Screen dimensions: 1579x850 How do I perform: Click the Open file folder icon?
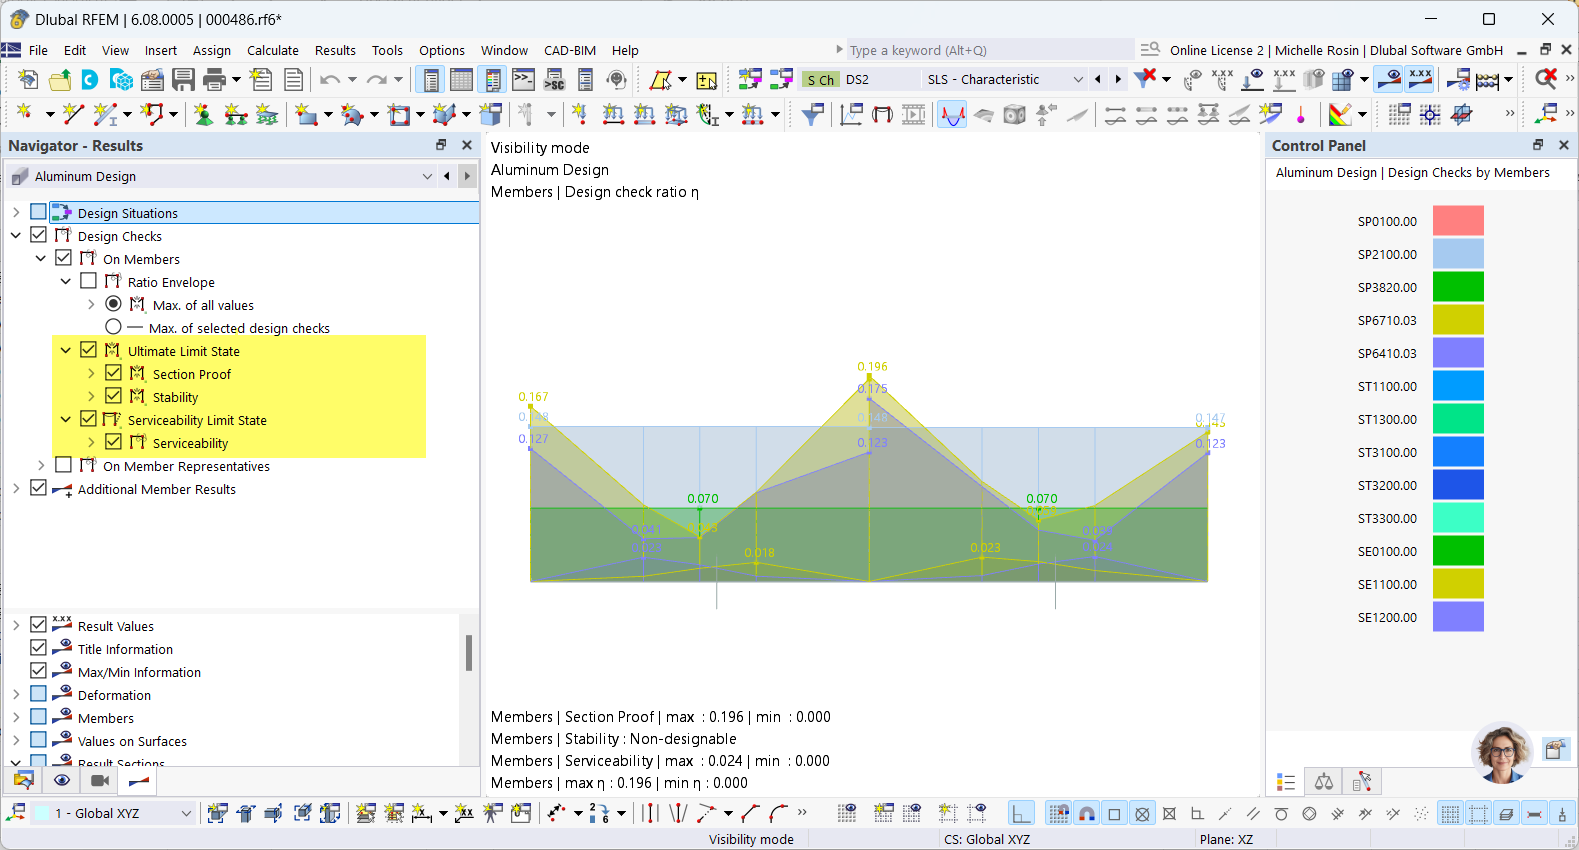pyautogui.click(x=60, y=79)
